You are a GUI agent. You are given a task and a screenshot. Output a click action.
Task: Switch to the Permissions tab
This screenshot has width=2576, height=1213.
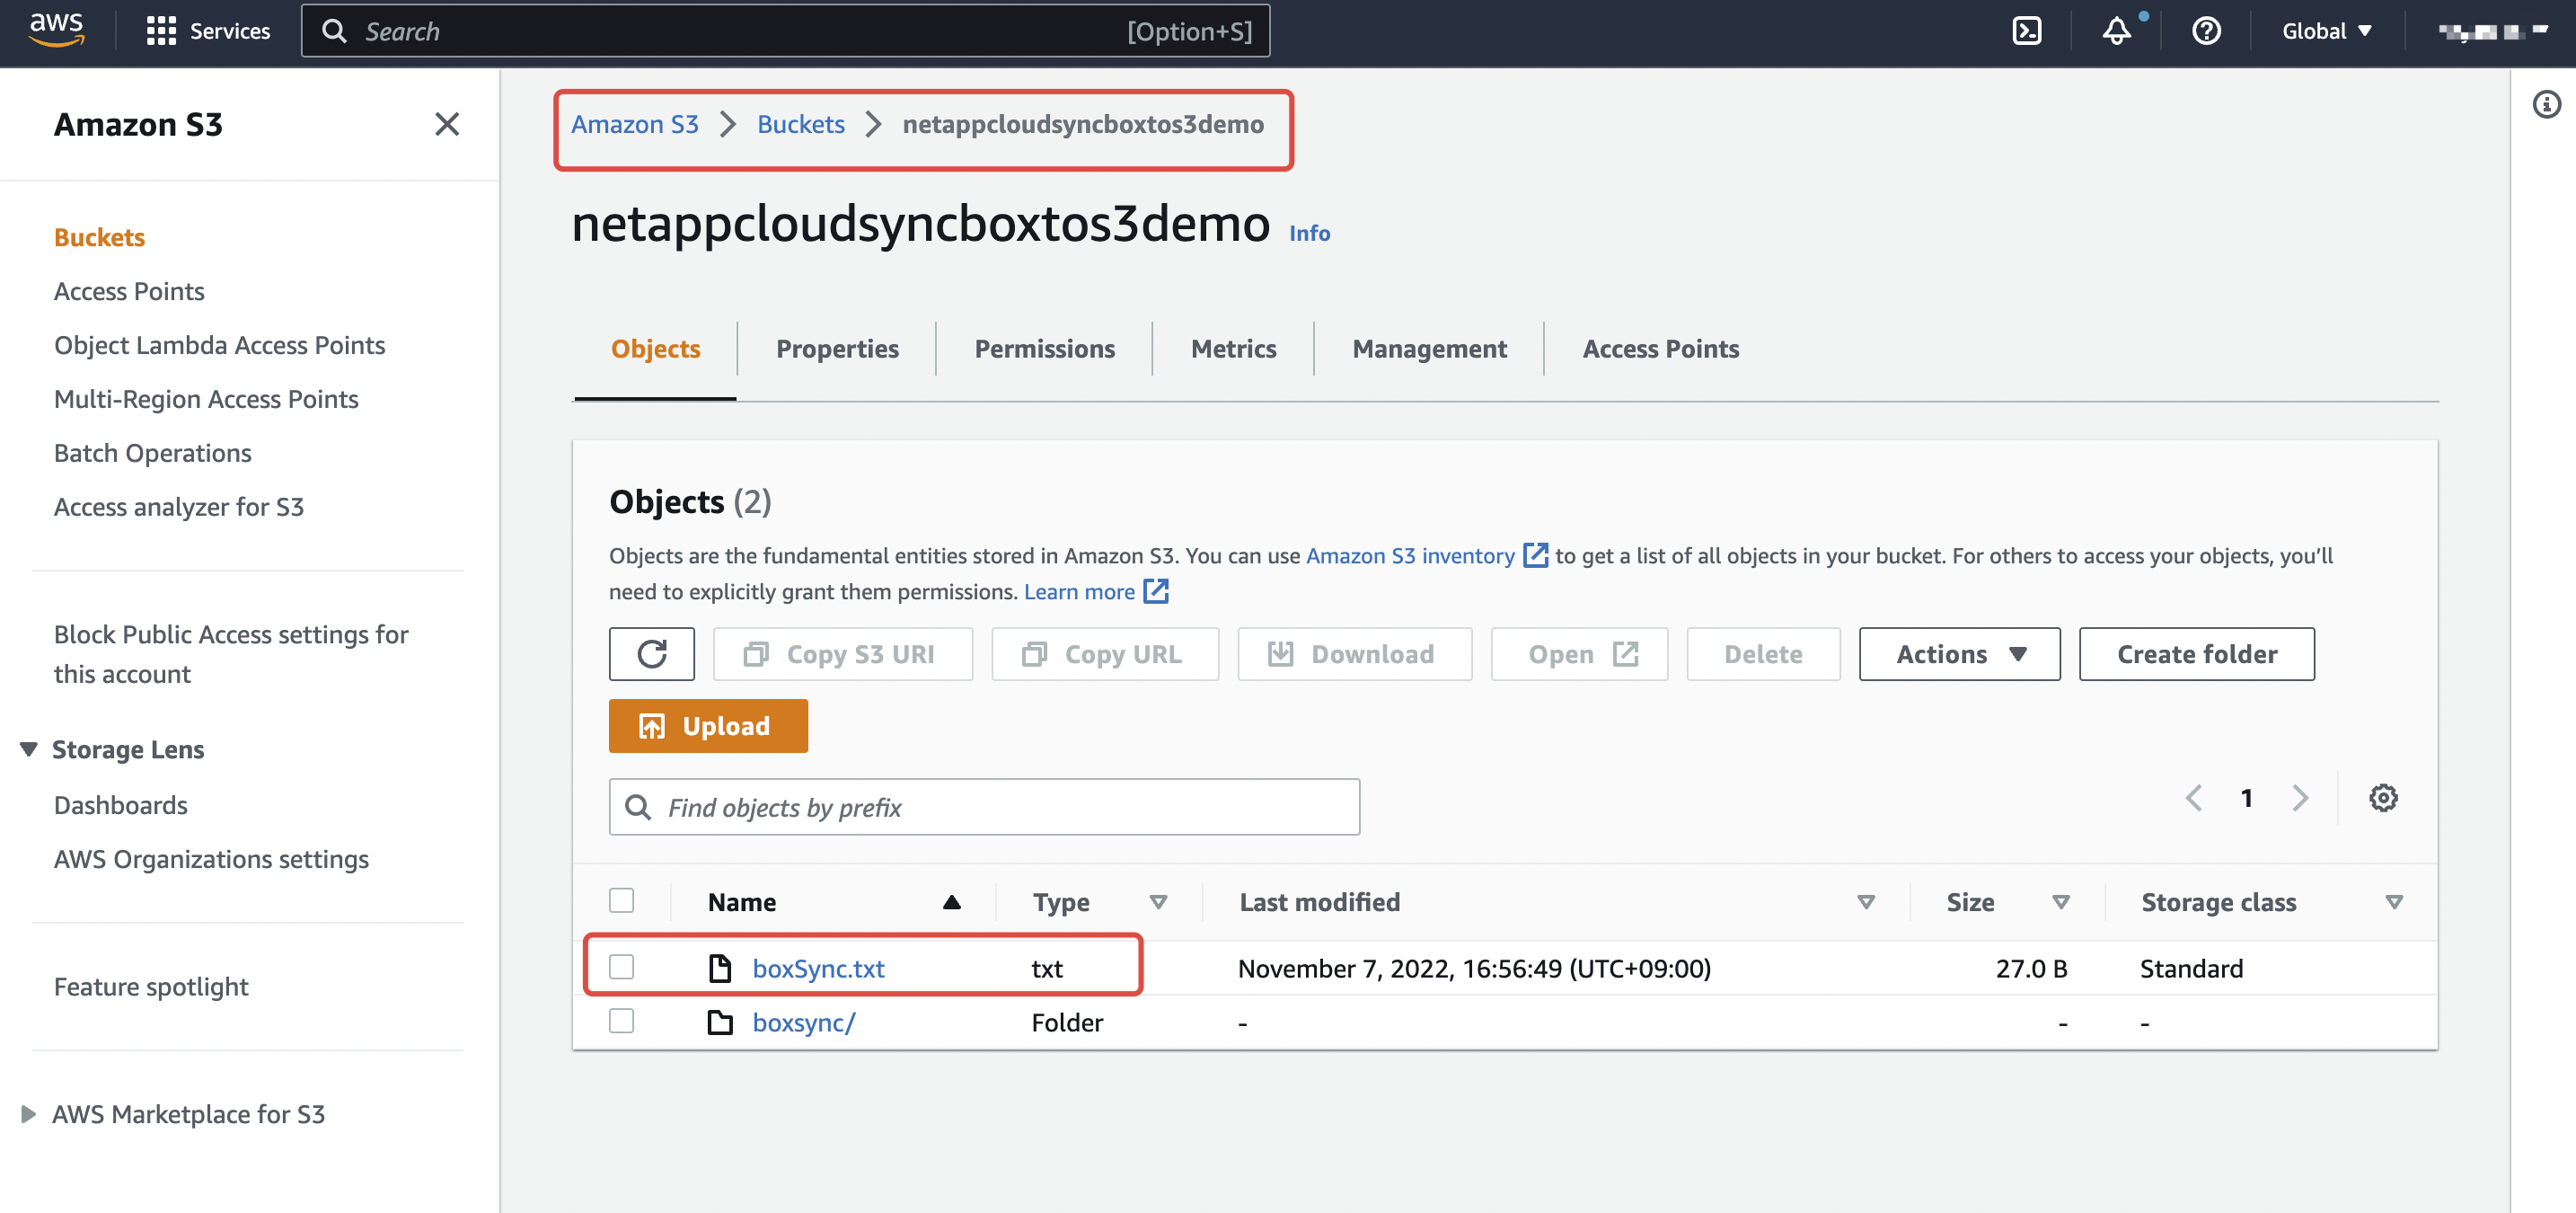tap(1044, 348)
